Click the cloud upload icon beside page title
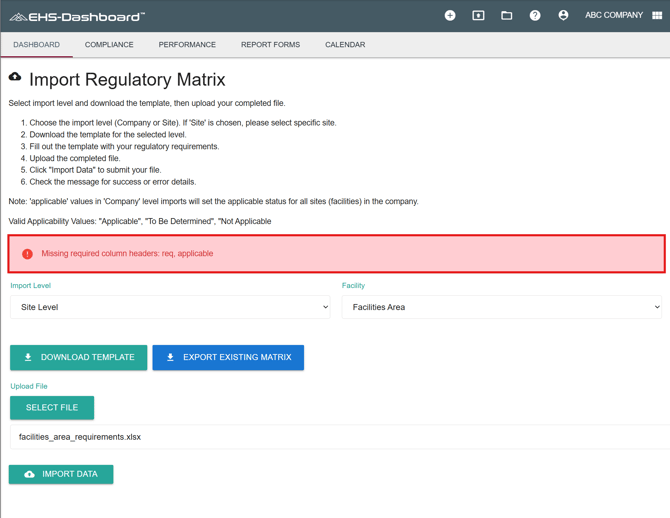Image resolution: width=670 pixels, height=518 pixels. click(15, 77)
